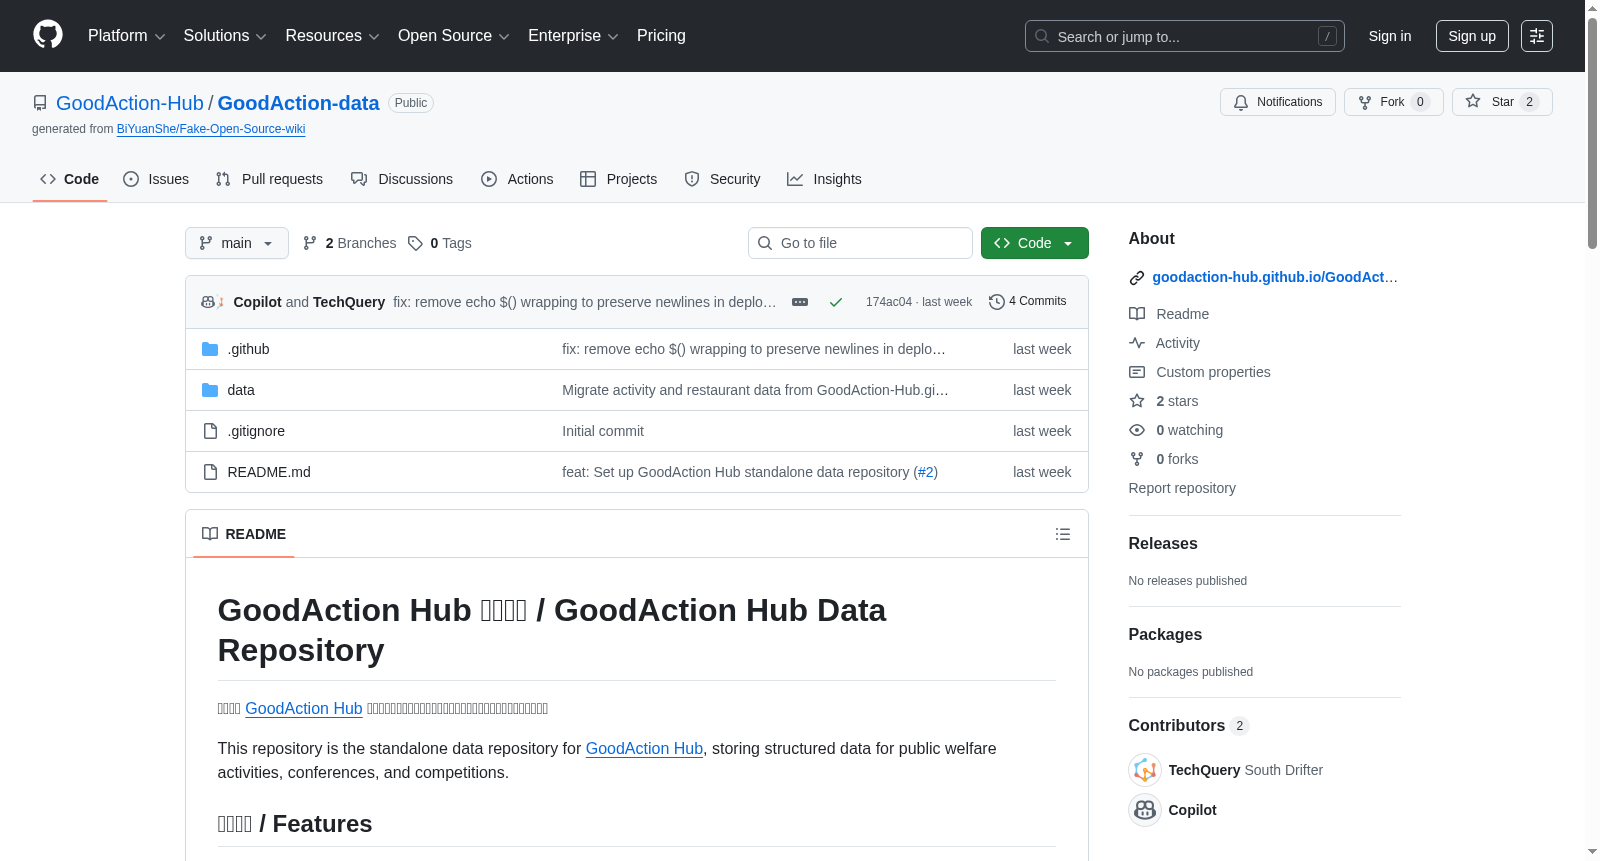Open pull request #2 link
Screen dimensions: 1600x861
point(926,472)
